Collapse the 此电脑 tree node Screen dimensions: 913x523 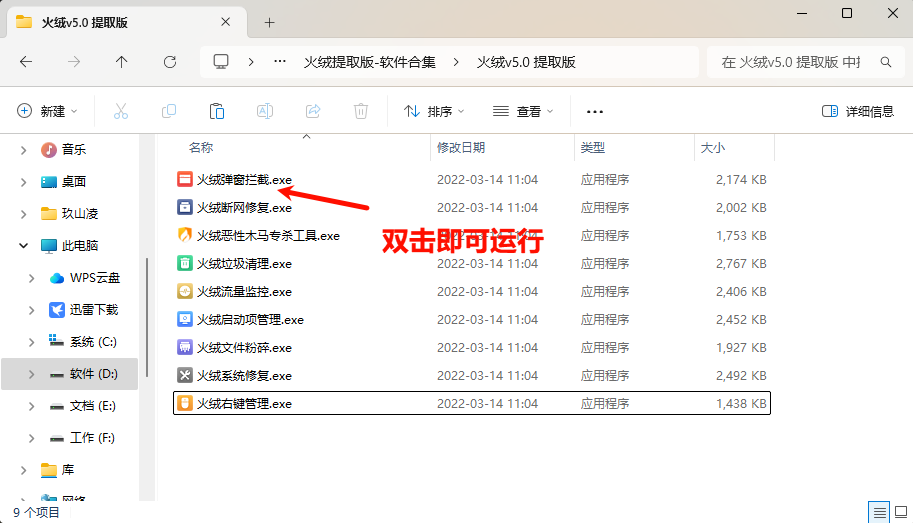(x=23, y=246)
